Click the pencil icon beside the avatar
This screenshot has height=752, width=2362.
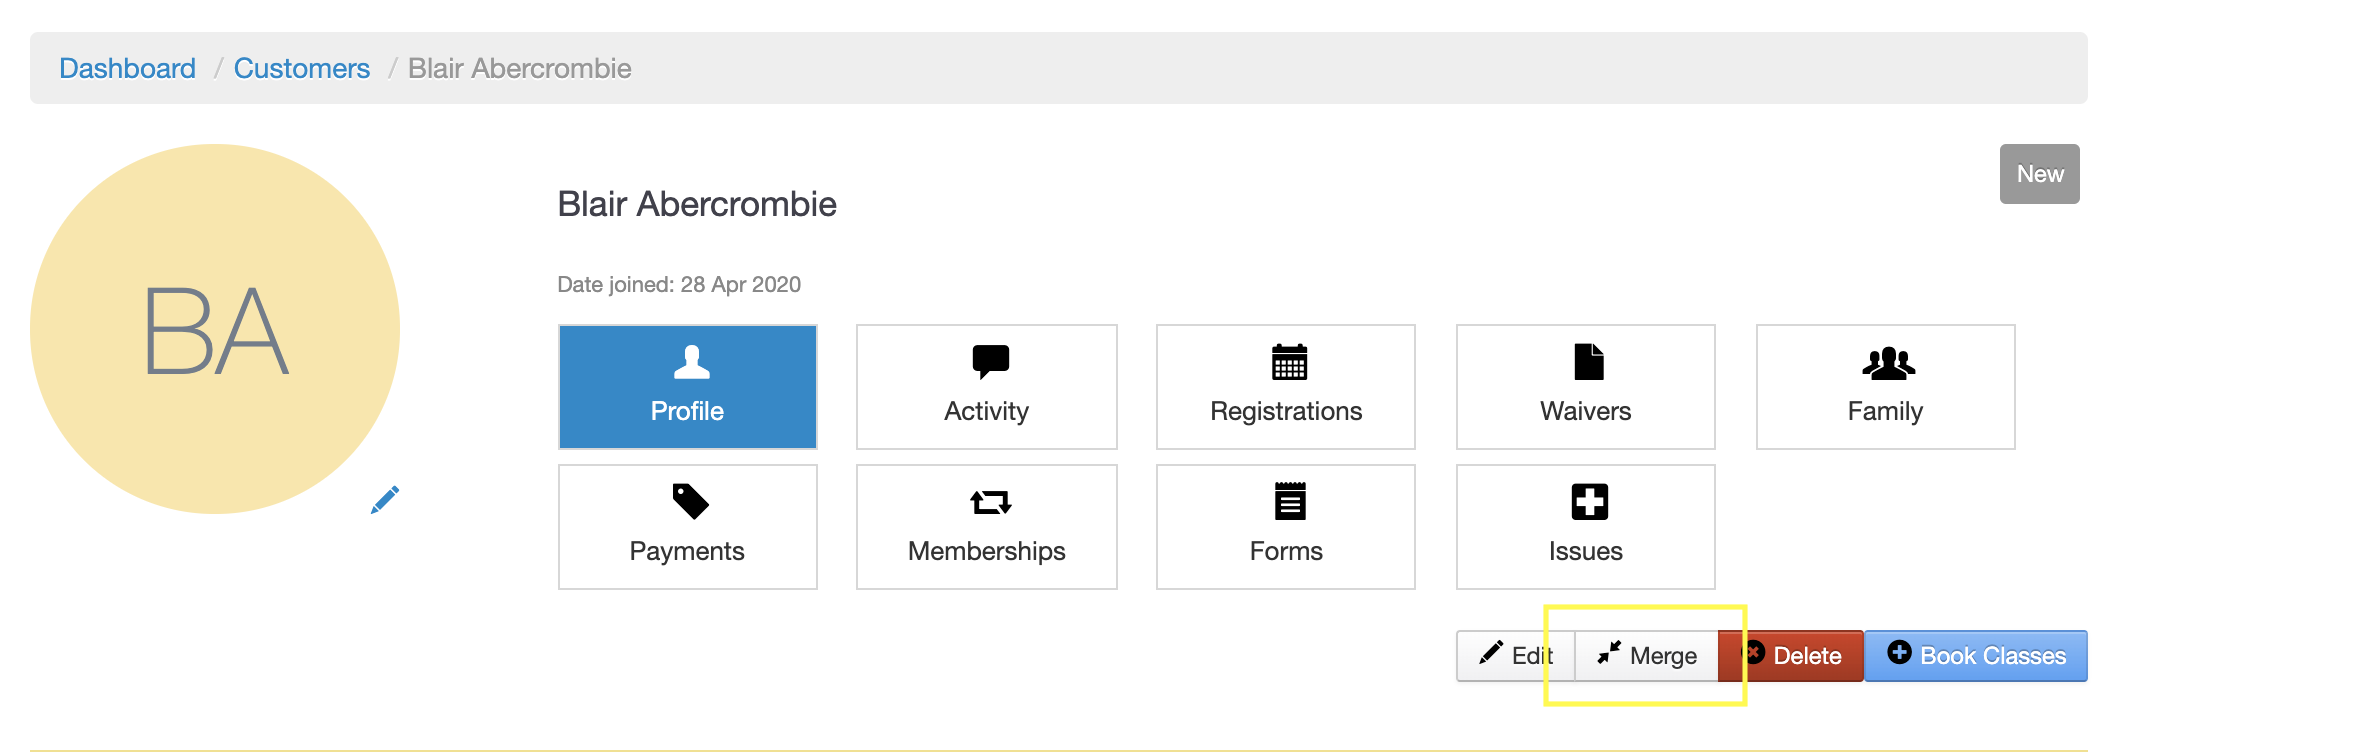[x=385, y=499]
